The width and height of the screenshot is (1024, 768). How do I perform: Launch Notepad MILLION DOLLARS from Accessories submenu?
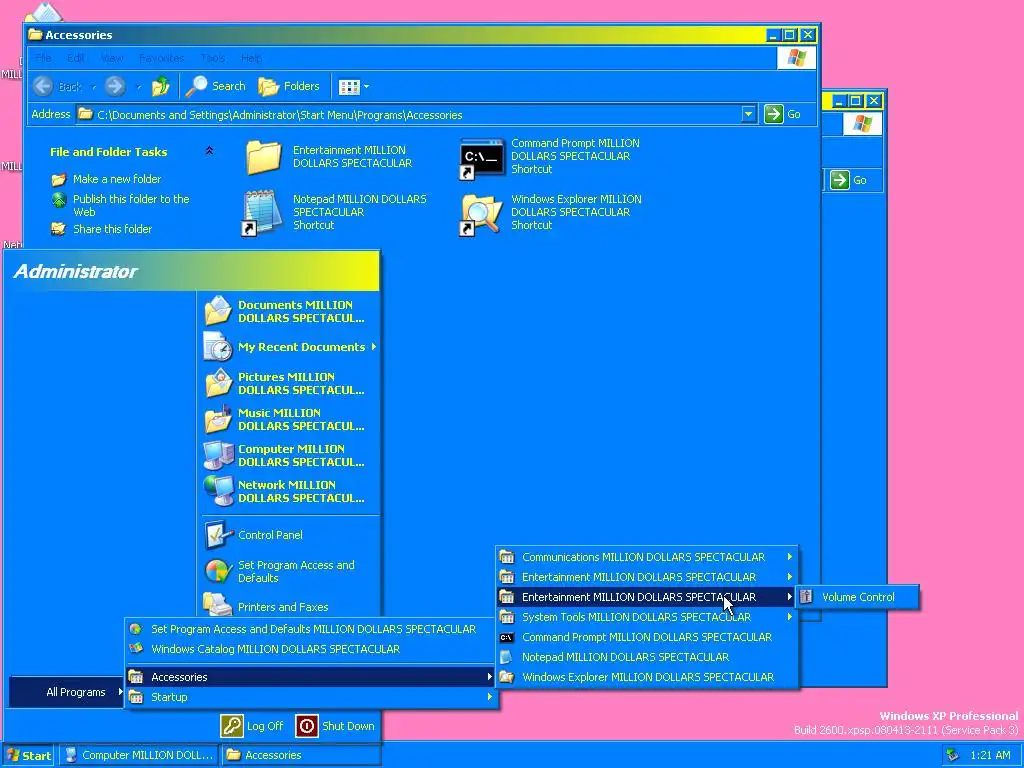(x=647, y=658)
